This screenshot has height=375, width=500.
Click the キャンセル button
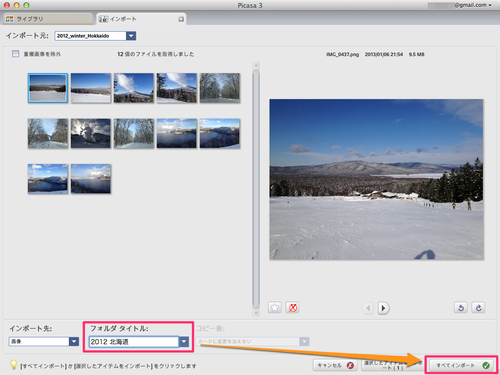click(335, 365)
